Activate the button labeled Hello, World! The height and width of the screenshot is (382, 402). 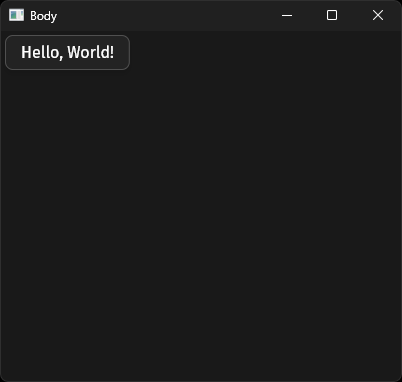click(x=67, y=52)
